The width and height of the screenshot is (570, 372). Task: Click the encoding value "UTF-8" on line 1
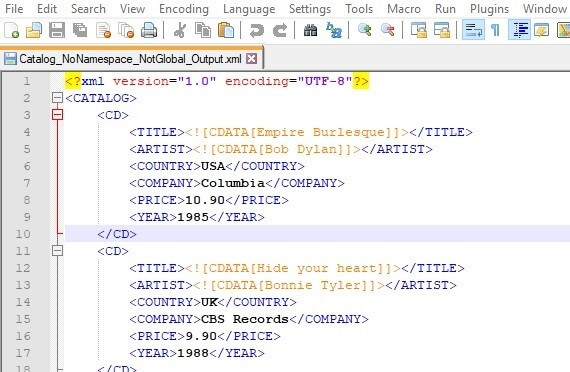pyautogui.click(x=325, y=81)
